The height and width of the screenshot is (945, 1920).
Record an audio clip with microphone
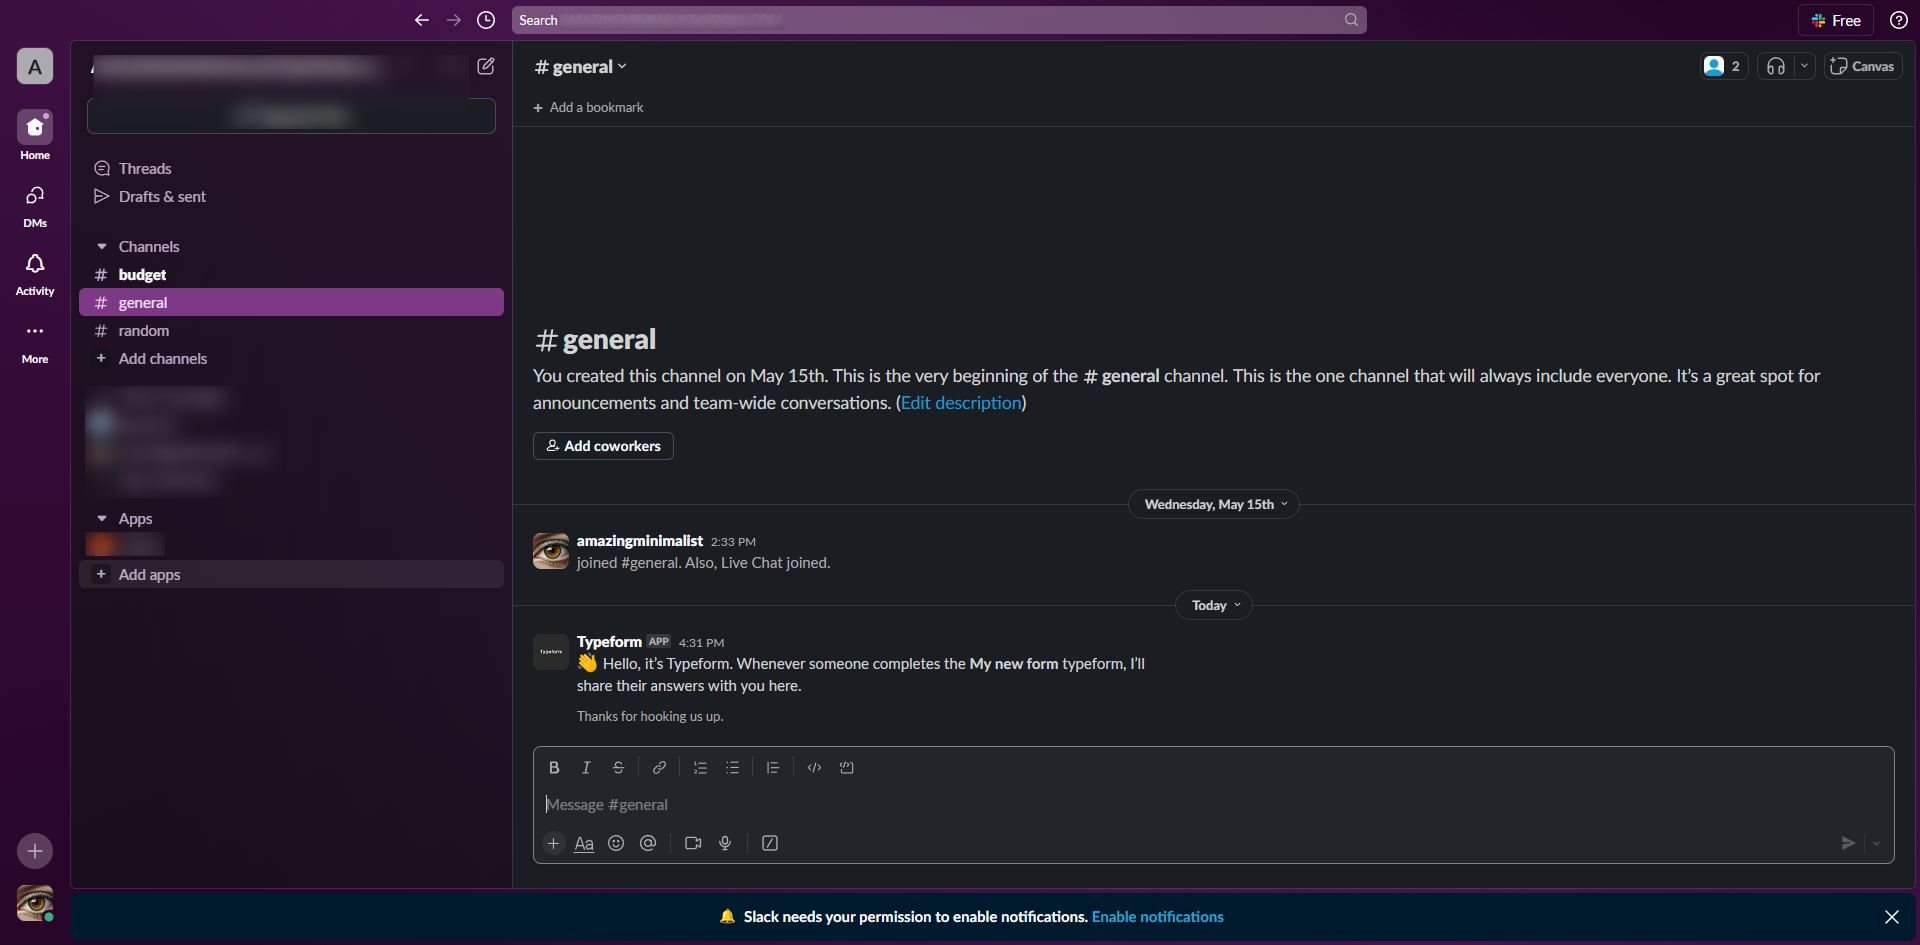725,843
